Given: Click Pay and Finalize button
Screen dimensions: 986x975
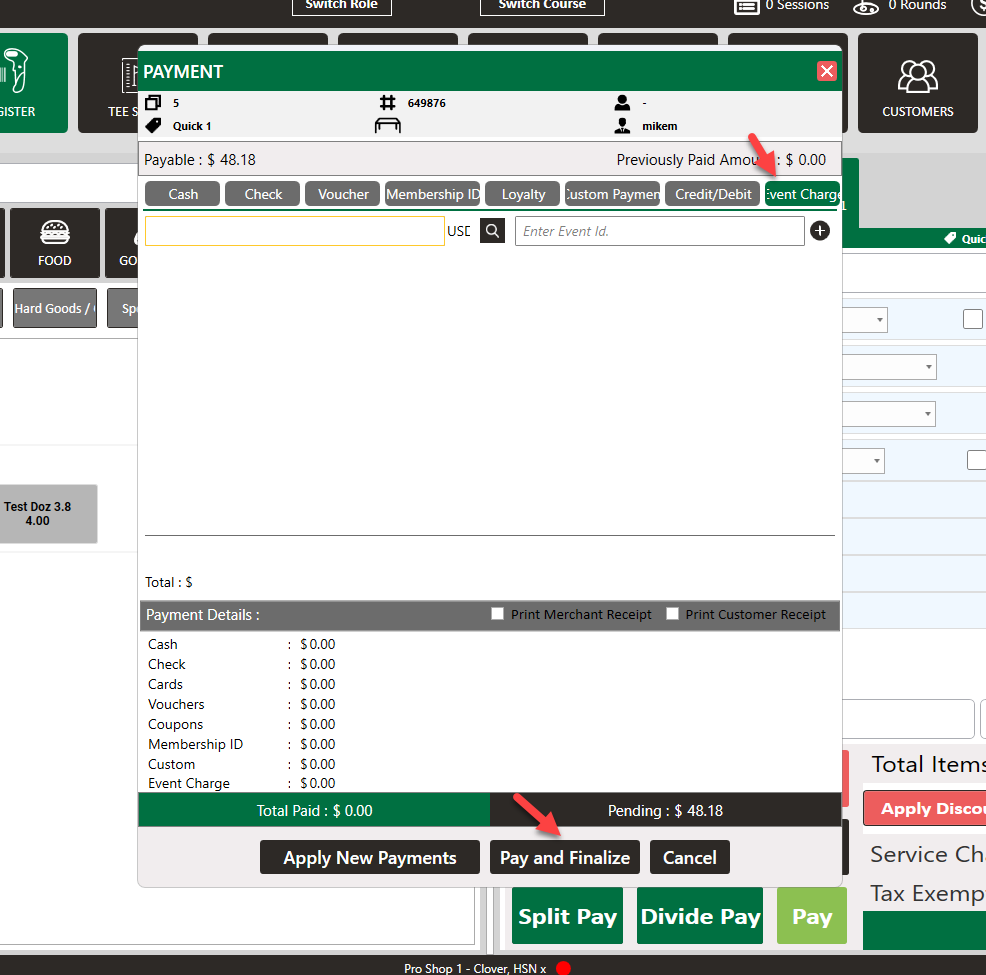Looking at the screenshot, I should [x=565, y=858].
